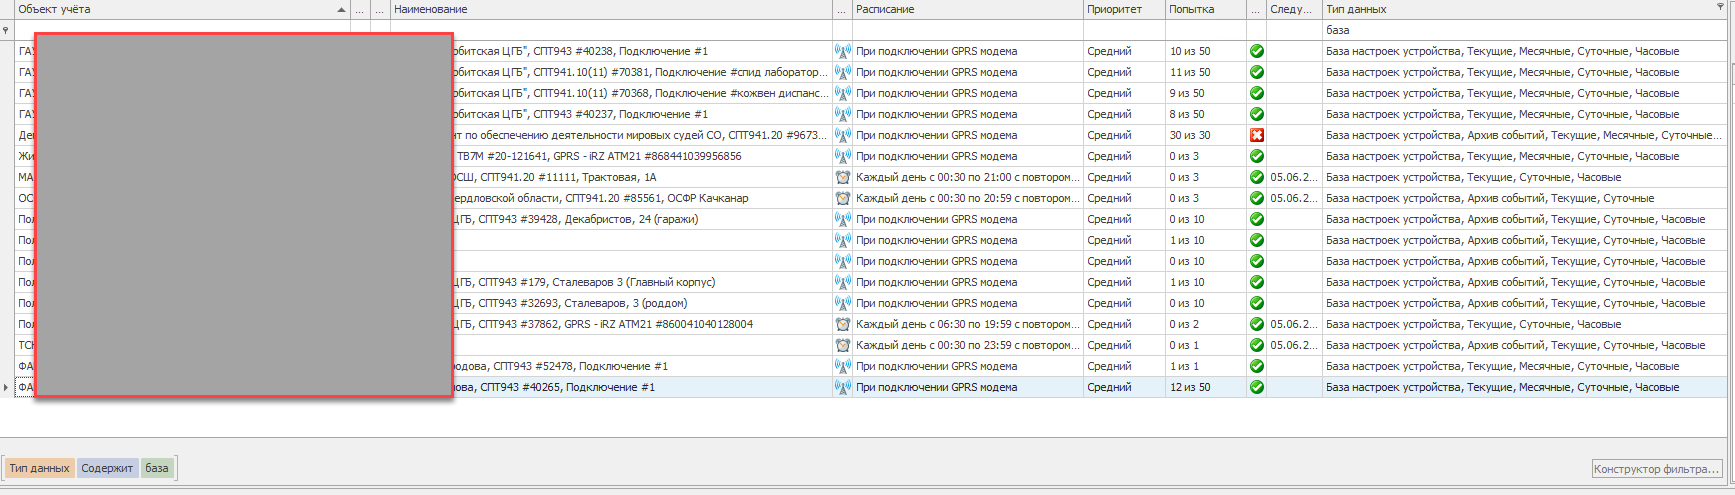The width and height of the screenshot is (1735, 495).
Task: Click green check status for 12 из 50
Action: (1257, 387)
